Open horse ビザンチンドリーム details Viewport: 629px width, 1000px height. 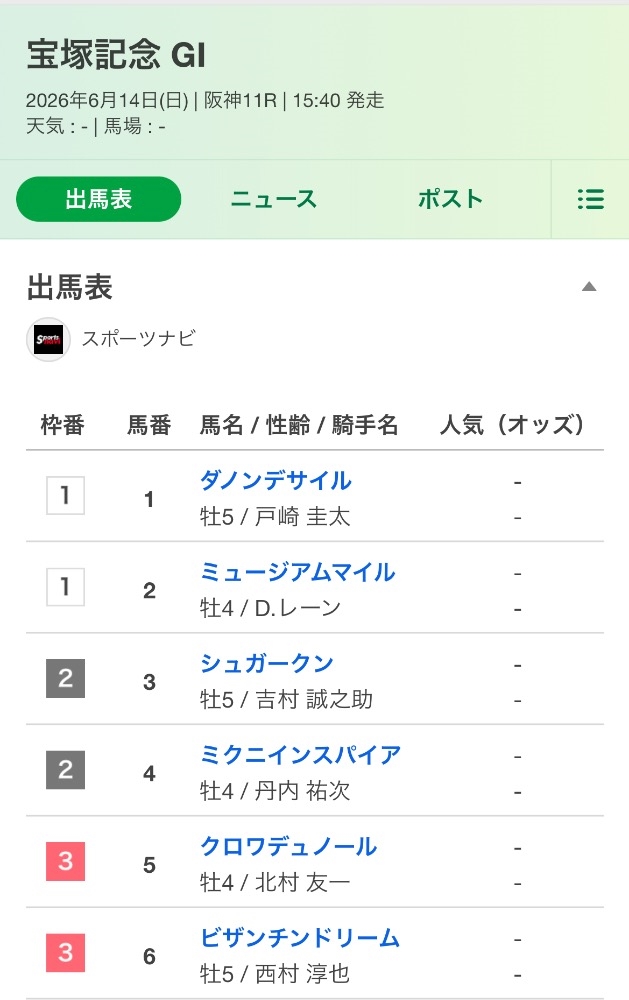pos(300,938)
